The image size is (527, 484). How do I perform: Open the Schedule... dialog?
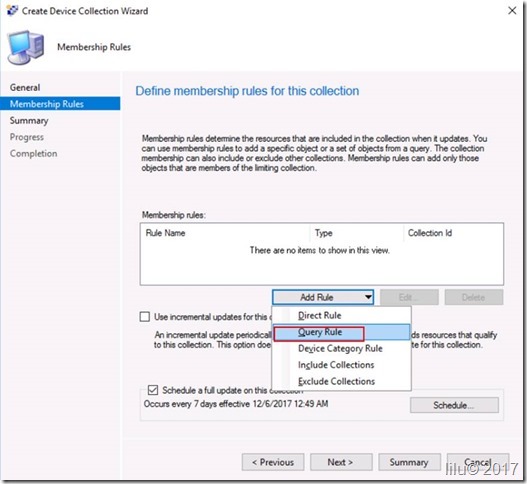pyautogui.click(x=454, y=405)
